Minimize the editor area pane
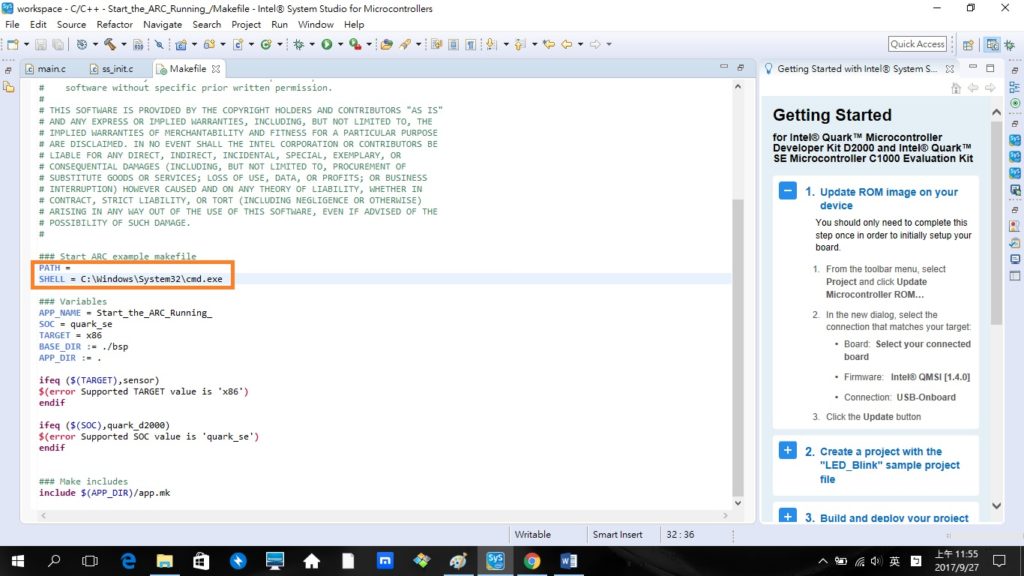This screenshot has width=1024, height=576. (724, 67)
